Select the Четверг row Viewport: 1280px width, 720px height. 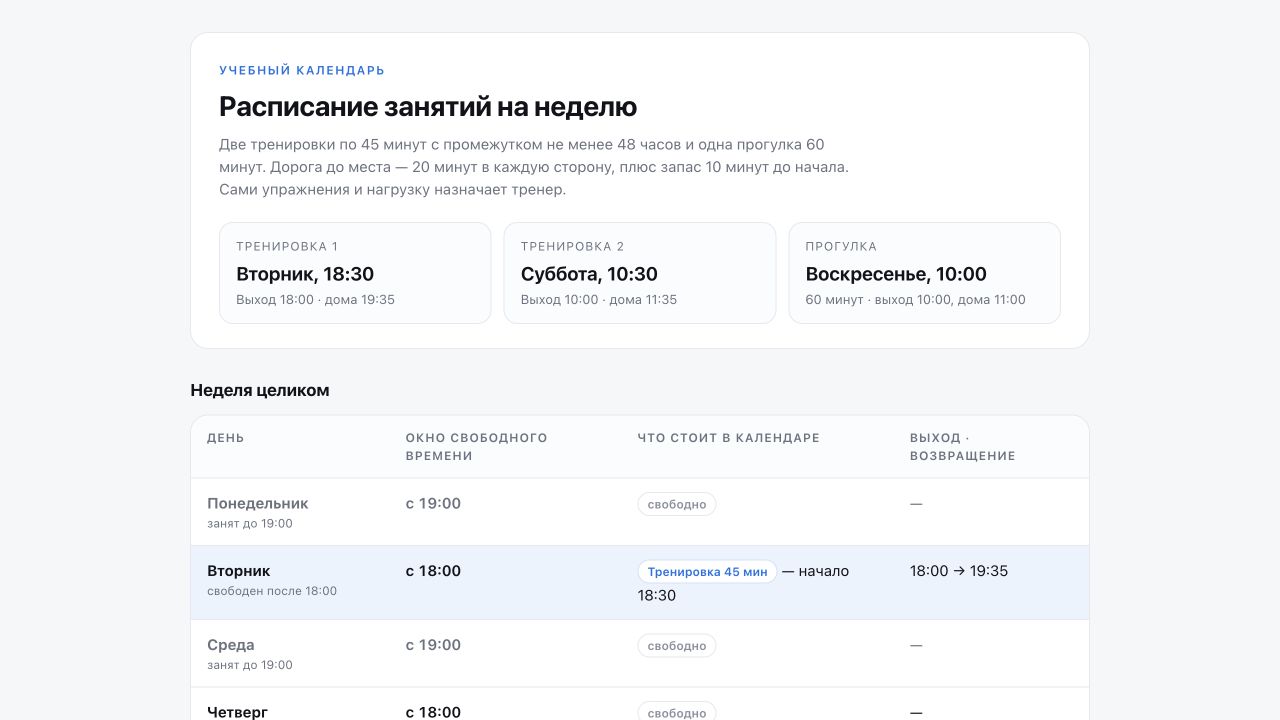[640, 704]
